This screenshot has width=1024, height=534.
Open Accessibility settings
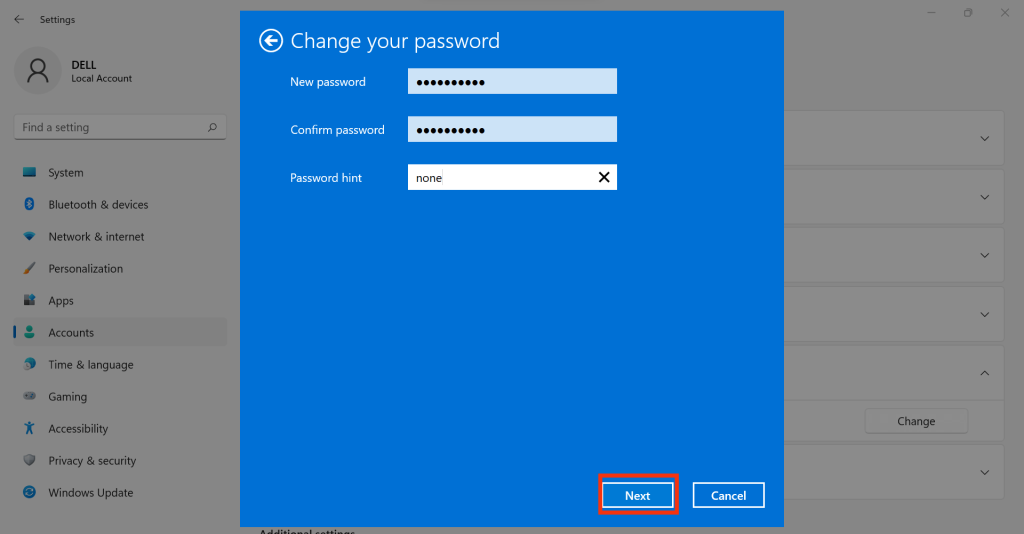[120, 428]
